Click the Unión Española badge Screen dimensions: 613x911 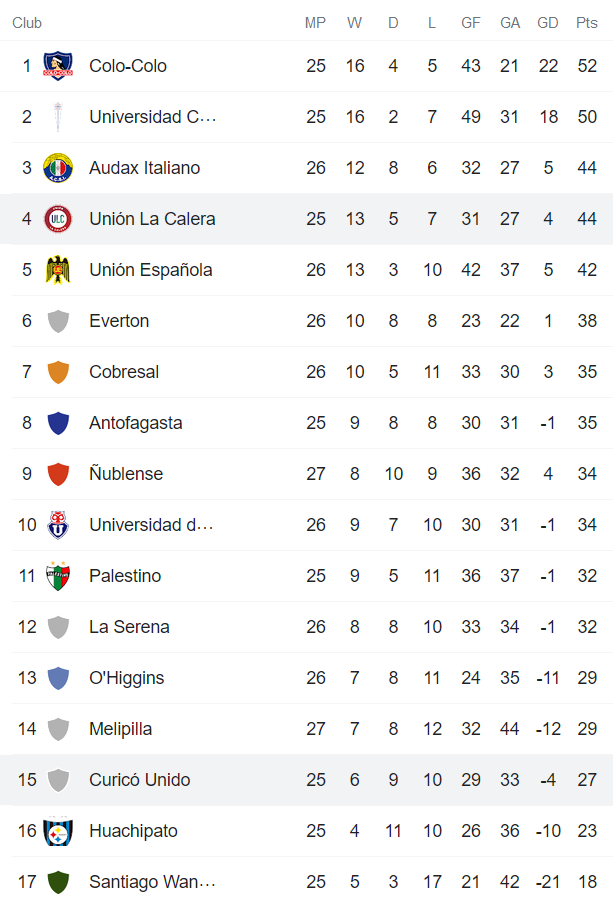(58, 269)
